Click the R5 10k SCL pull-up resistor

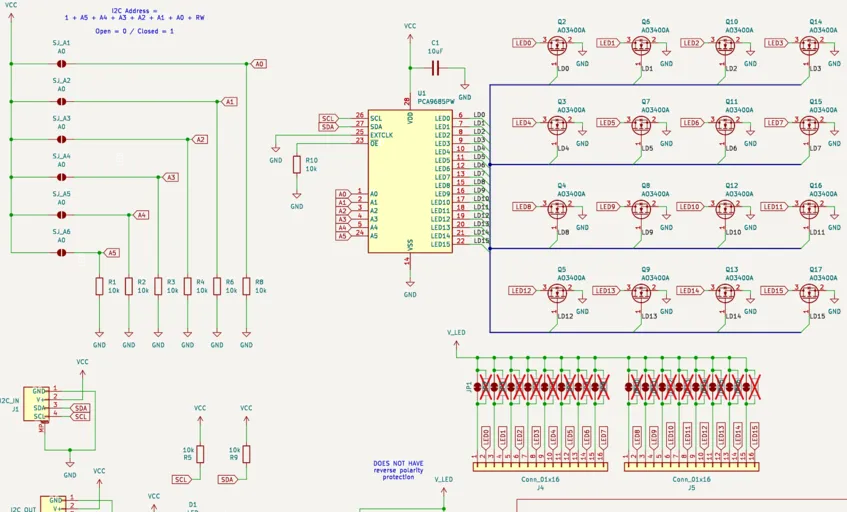tap(200, 454)
